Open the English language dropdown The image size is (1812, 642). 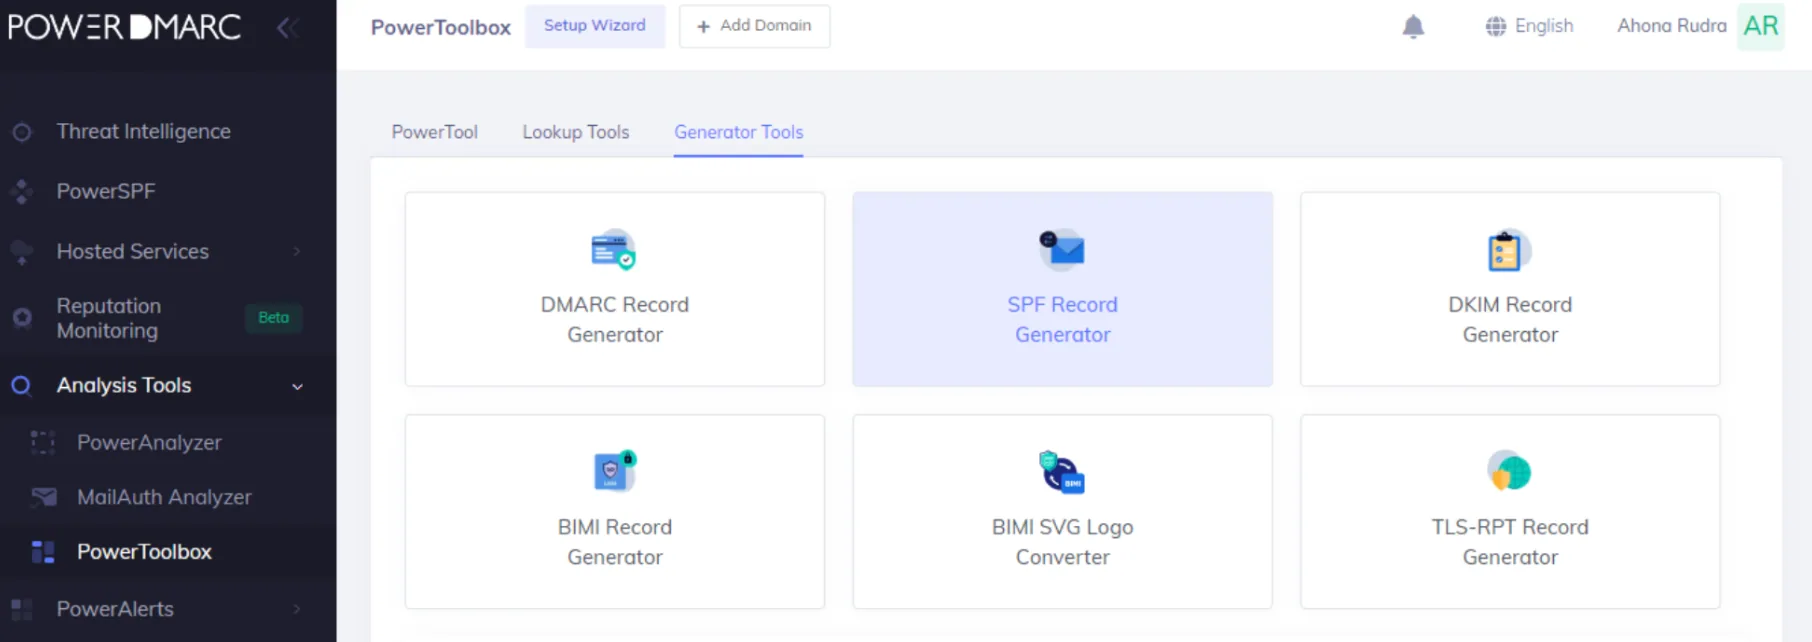click(1529, 26)
